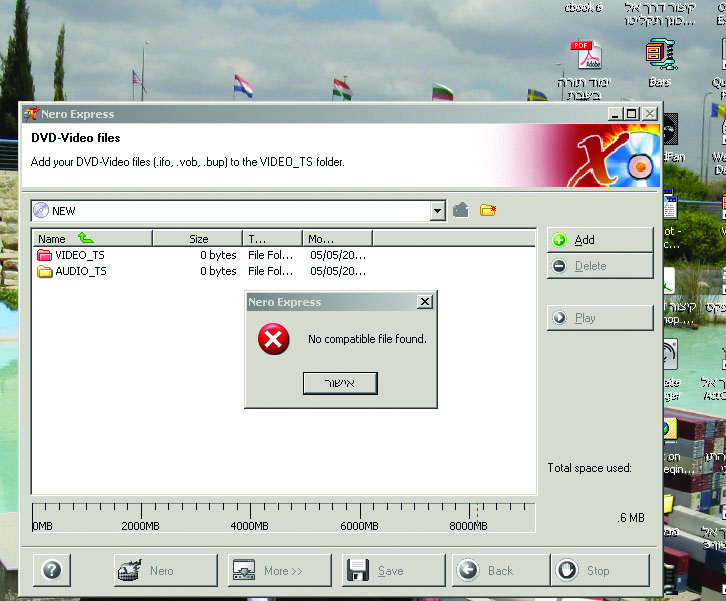Viewport: 726px width, 601px height.
Task: Click the Save button
Action: tap(394, 570)
